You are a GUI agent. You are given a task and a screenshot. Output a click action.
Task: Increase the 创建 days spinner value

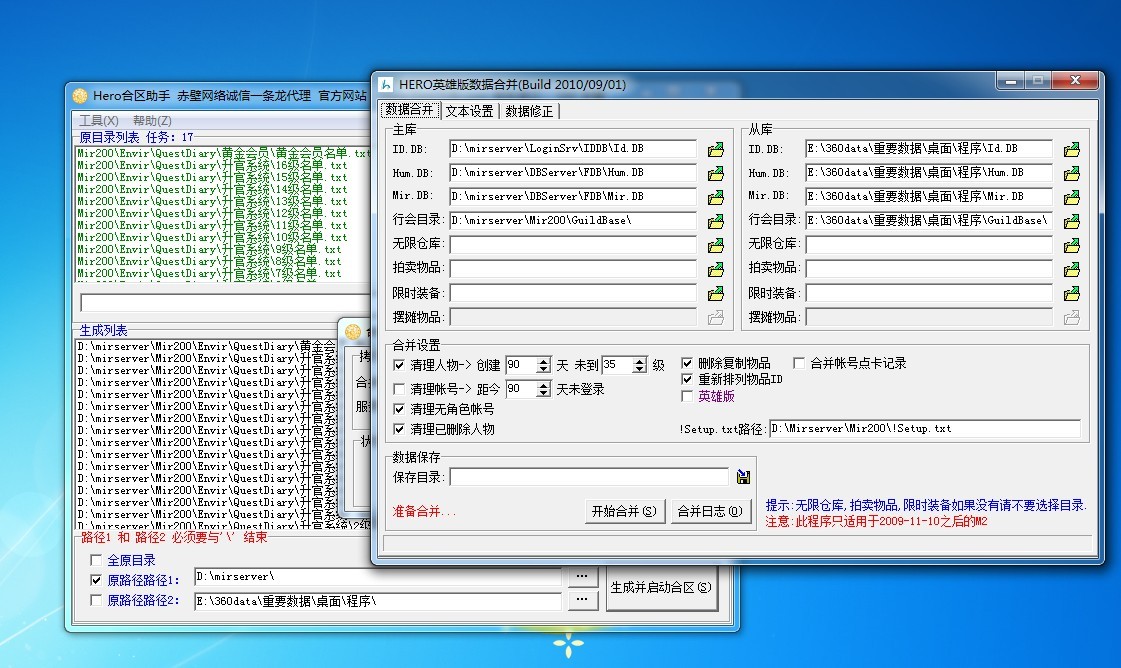click(544, 361)
